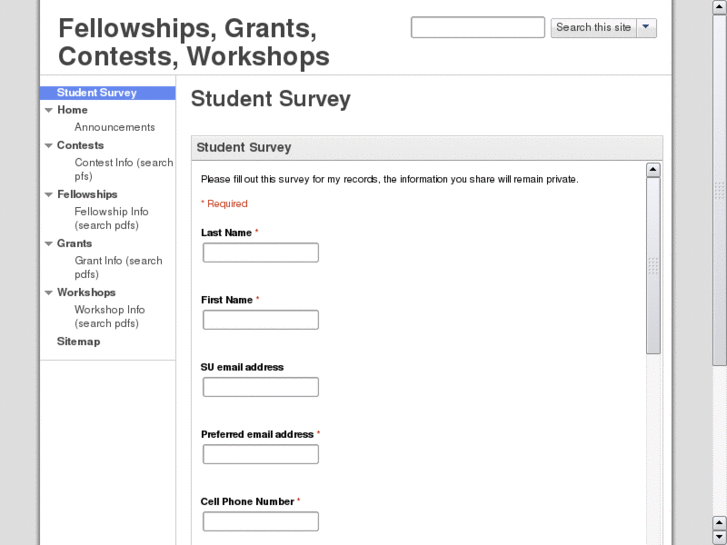The width and height of the screenshot is (727, 545).
Task: Click the First Name input field
Action: tap(260, 320)
